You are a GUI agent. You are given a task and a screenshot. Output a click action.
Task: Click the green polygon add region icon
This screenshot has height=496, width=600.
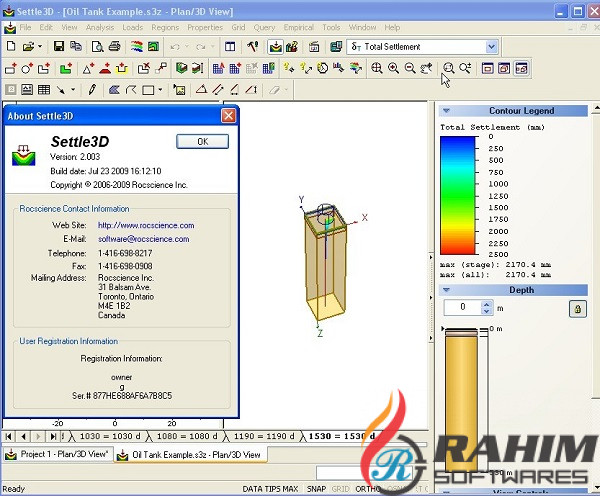click(66, 69)
